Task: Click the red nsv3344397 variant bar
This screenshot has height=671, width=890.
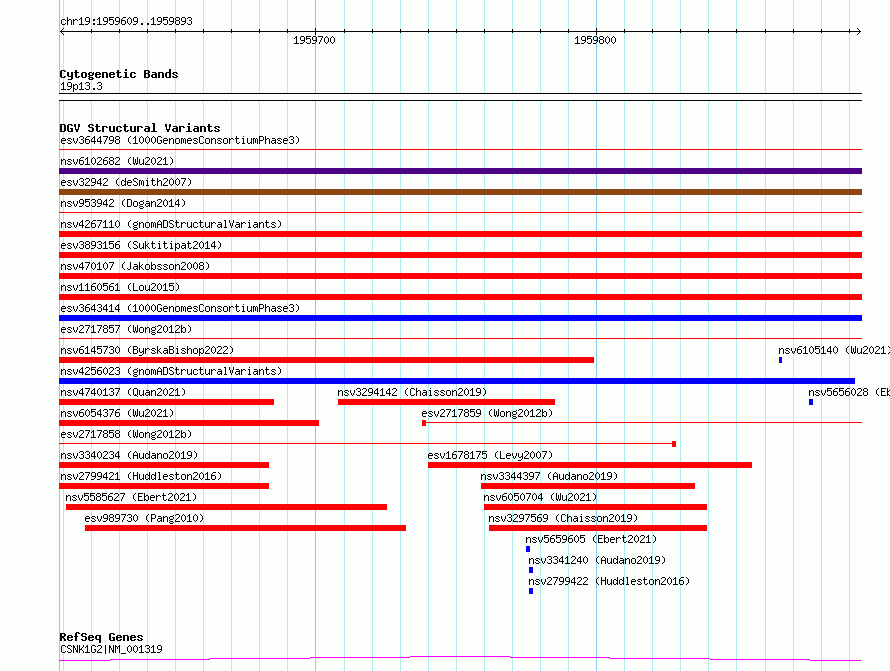Action: [x=587, y=486]
